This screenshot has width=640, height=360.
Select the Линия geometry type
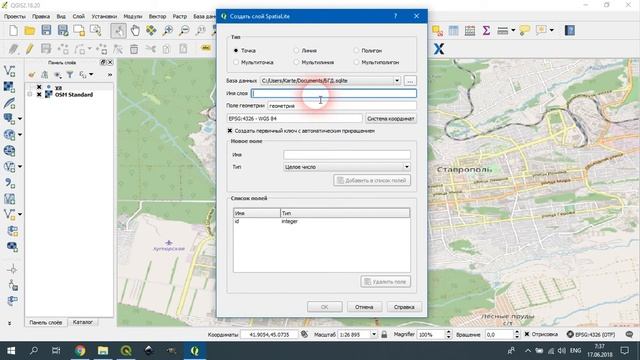coord(296,51)
